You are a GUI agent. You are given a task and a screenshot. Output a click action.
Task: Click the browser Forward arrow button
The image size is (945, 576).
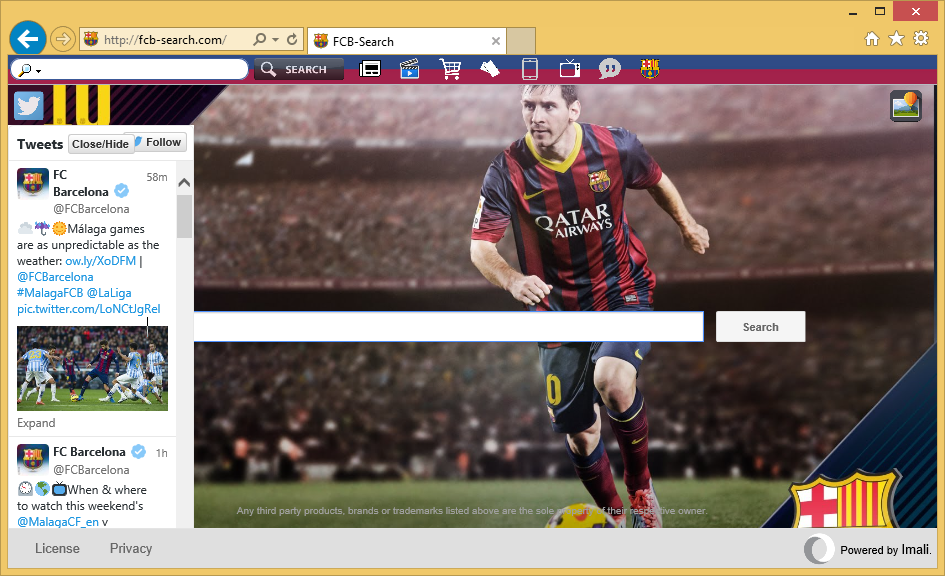coord(62,40)
